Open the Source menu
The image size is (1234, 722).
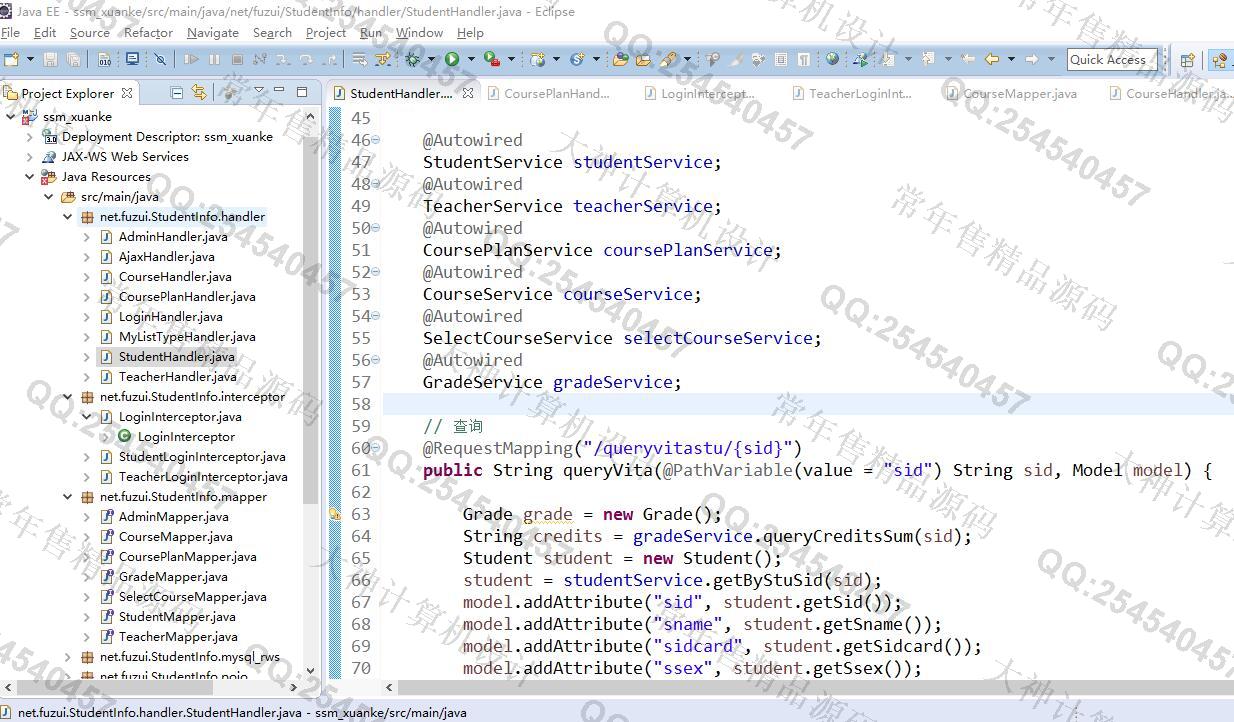[90, 32]
